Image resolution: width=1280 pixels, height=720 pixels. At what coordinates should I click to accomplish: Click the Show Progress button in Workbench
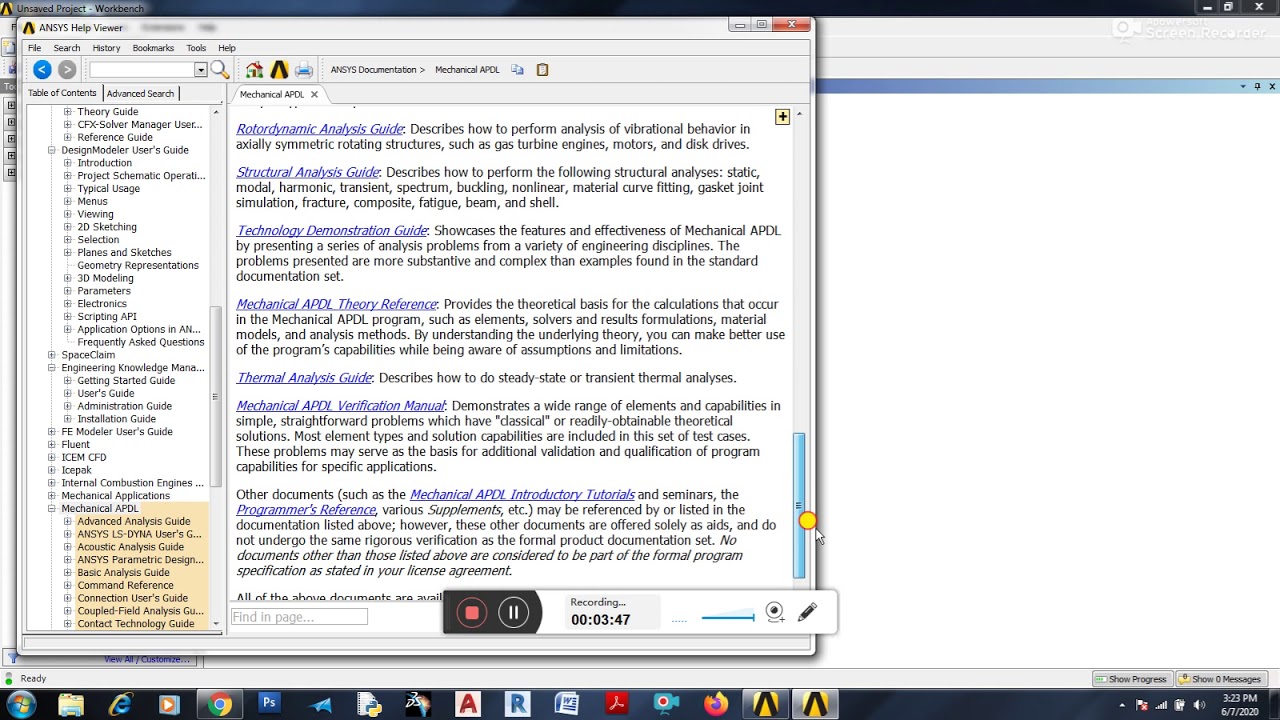click(x=1131, y=679)
